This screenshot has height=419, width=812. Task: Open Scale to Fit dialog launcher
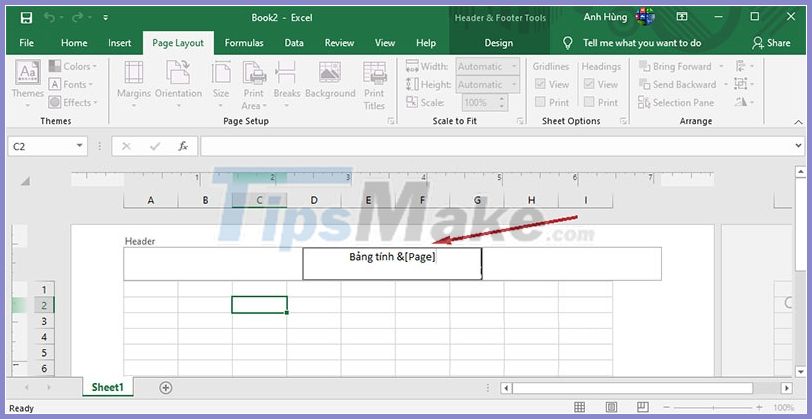[x=519, y=121]
